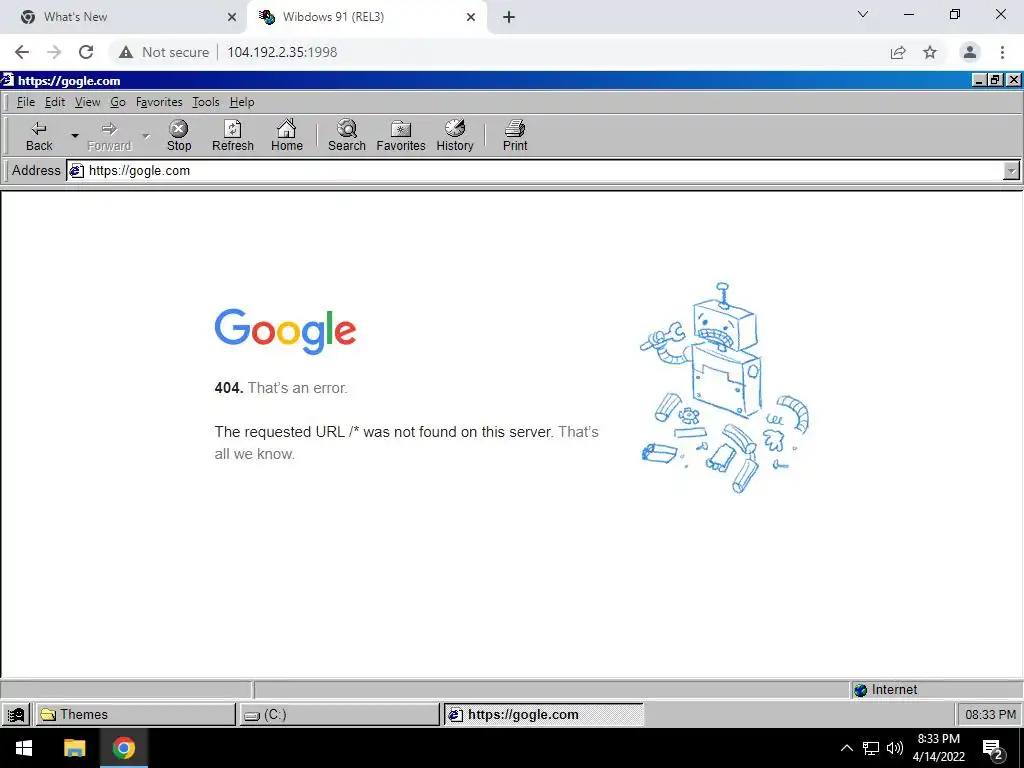
Task: Open the Favorites toolbar folder icon
Action: pyautogui.click(x=401, y=136)
